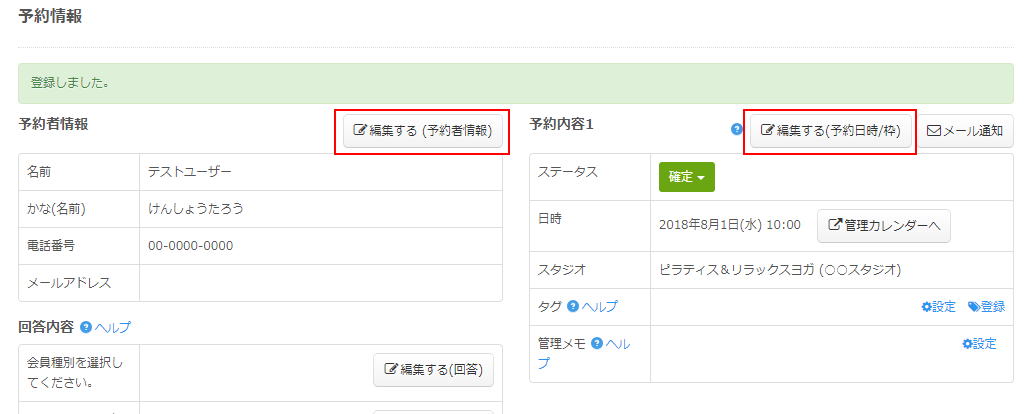Image resolution: width=1025 pixels, height=414 pixels.
Task: Click the question mark icon next to タグ
Action: pos(573,307)
